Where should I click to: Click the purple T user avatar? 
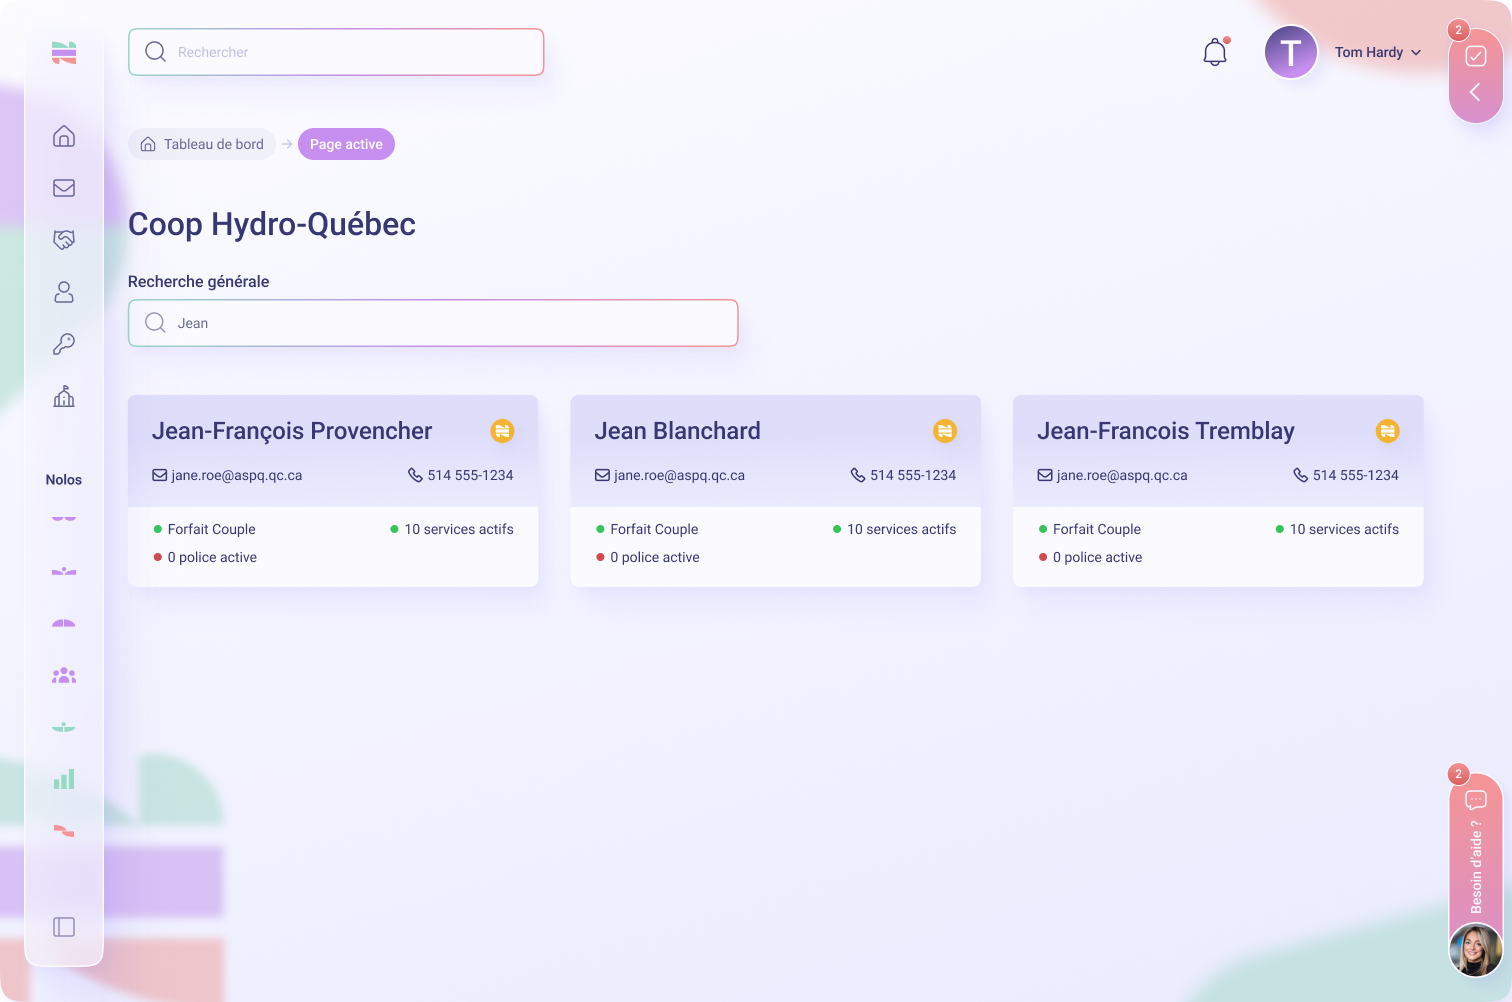[x=1291, y=52]
